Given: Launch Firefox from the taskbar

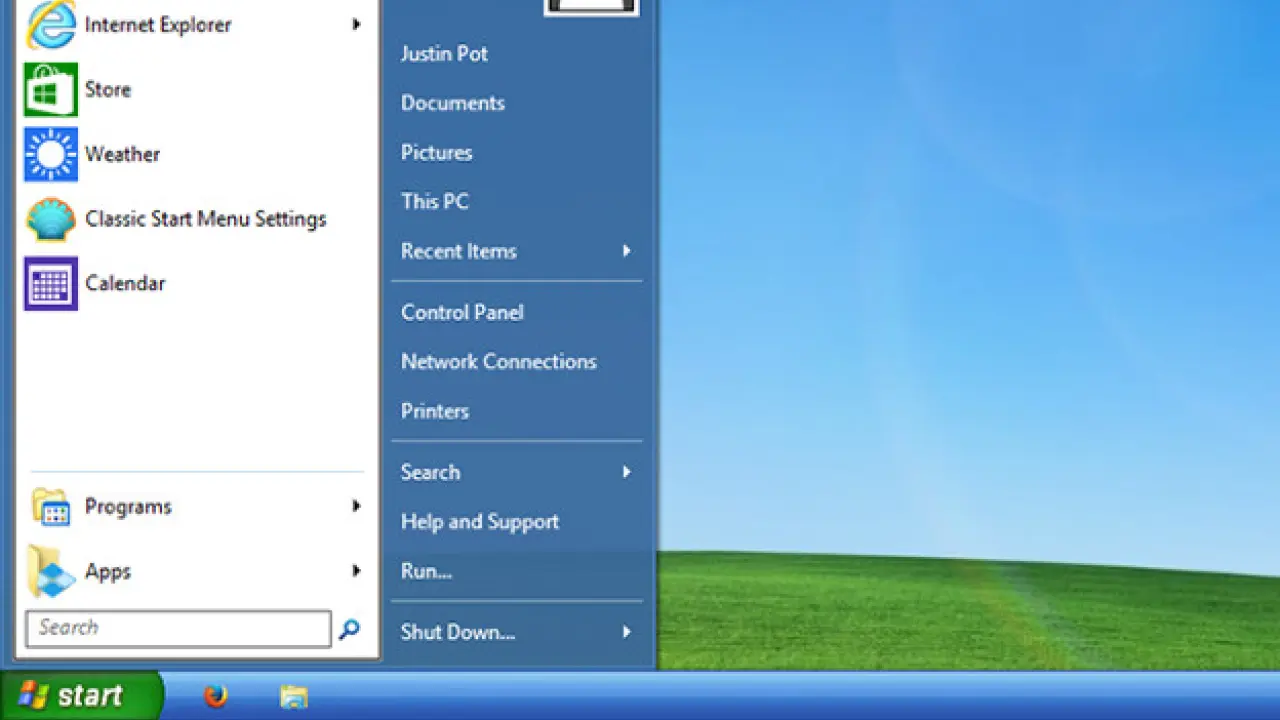Looking at the screenshot, I should [x=216, y=696].
